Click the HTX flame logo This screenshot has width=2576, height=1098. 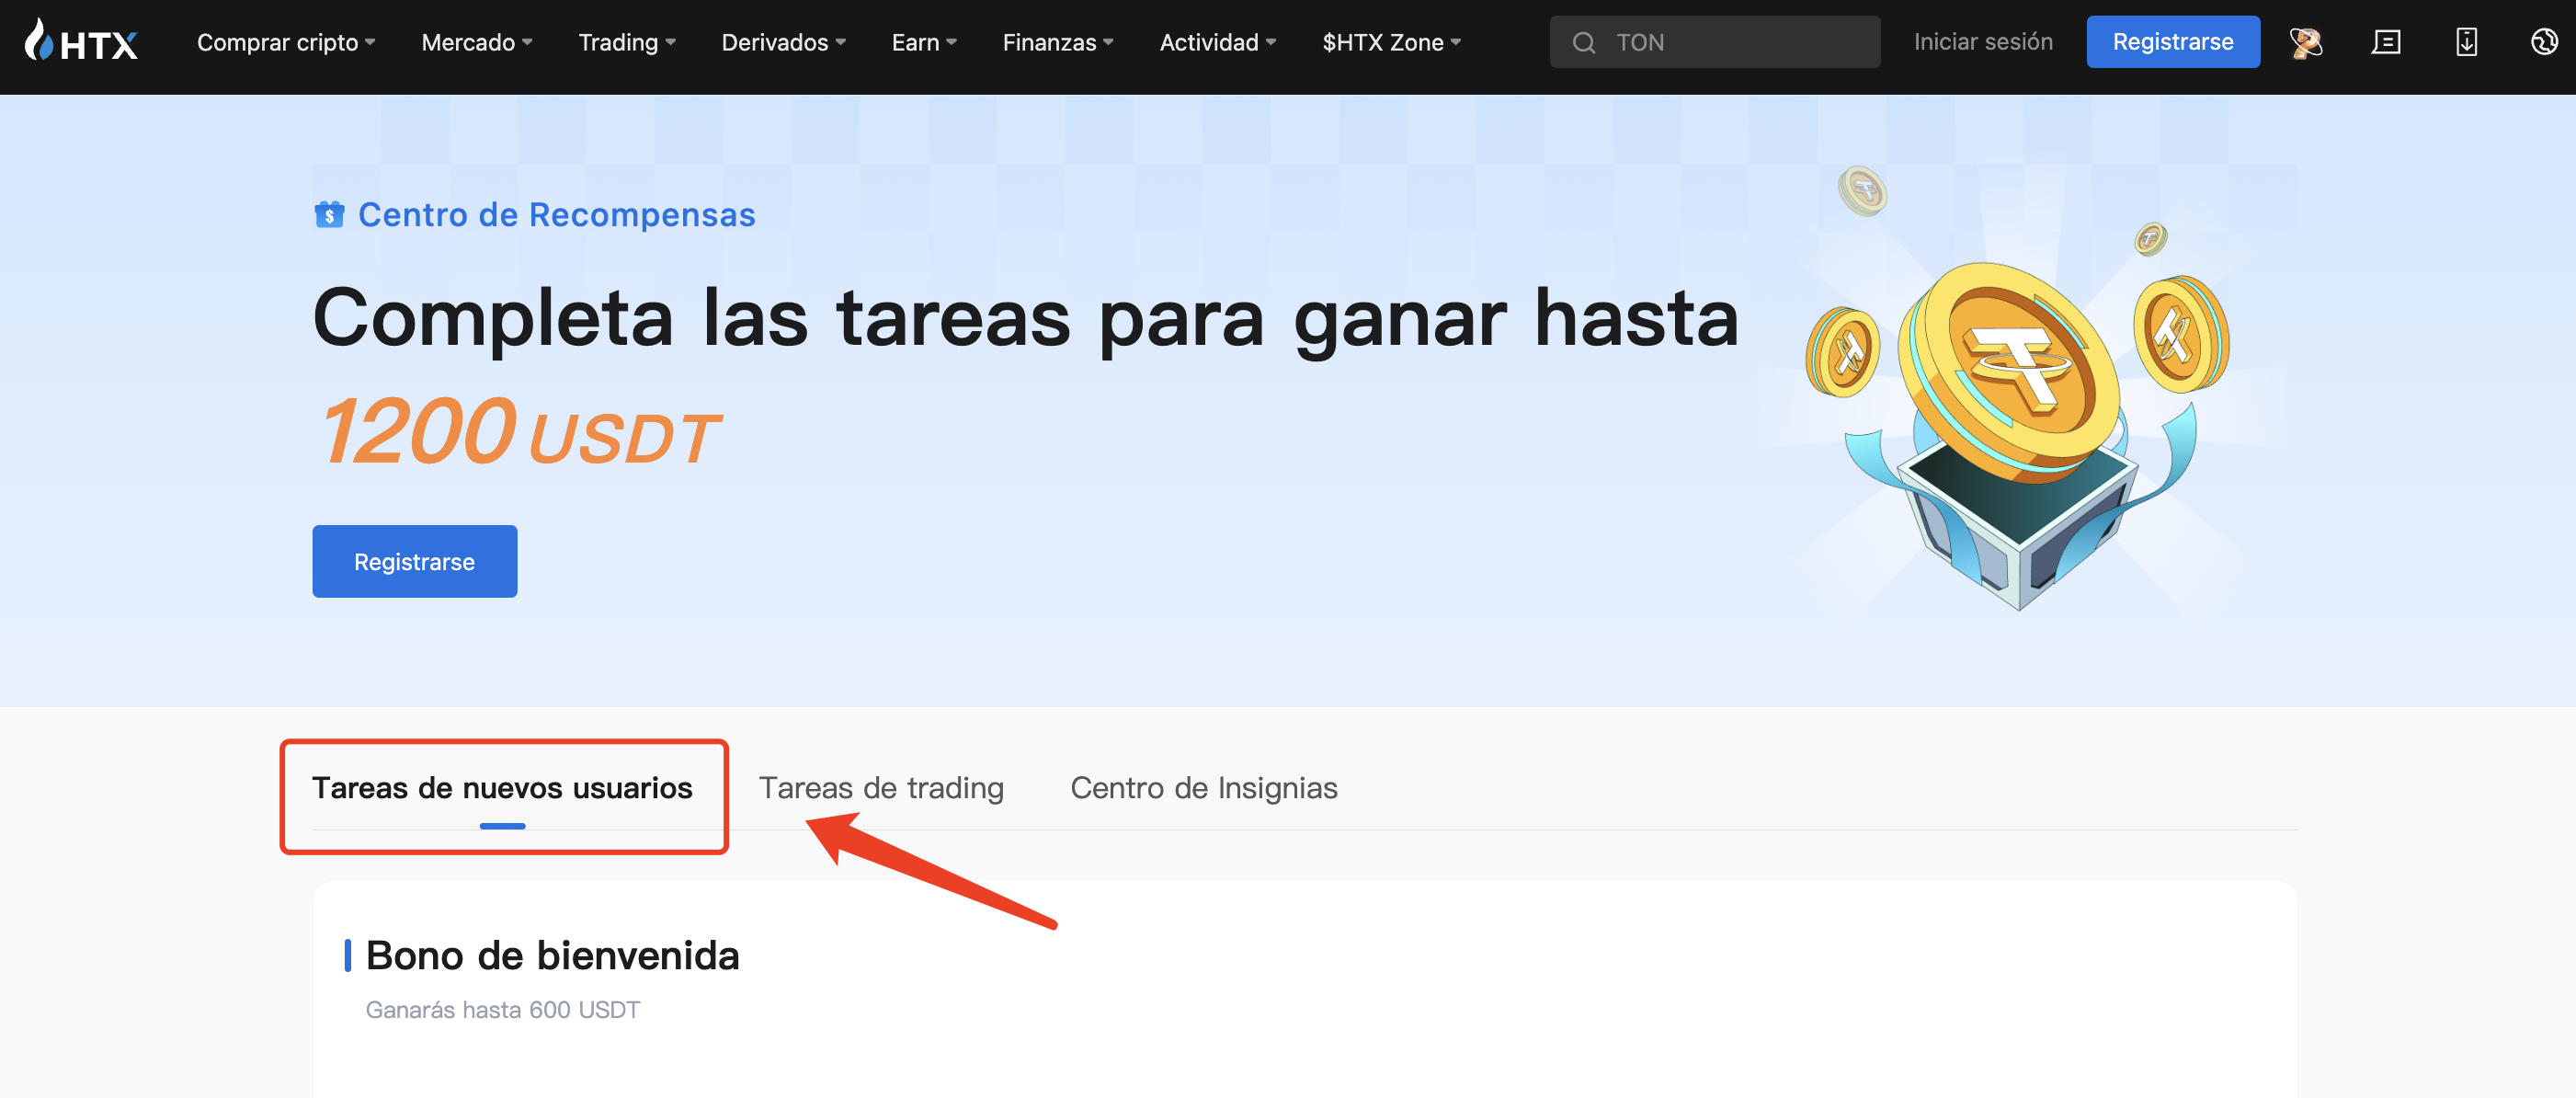(x=80, y=42)
